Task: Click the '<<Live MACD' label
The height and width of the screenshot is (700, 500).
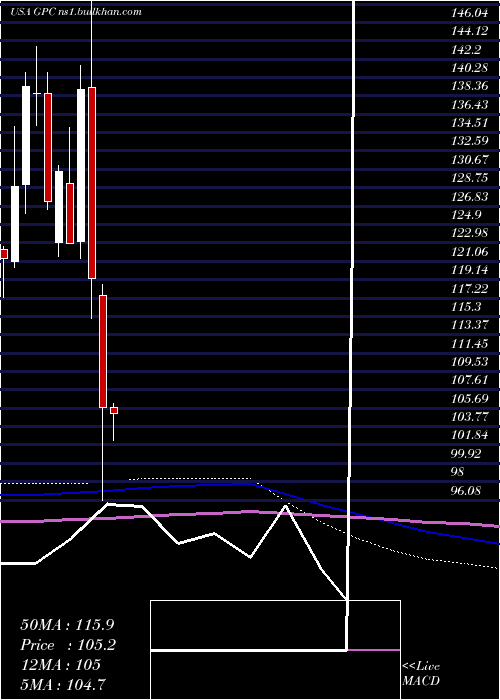Action: 421,673
